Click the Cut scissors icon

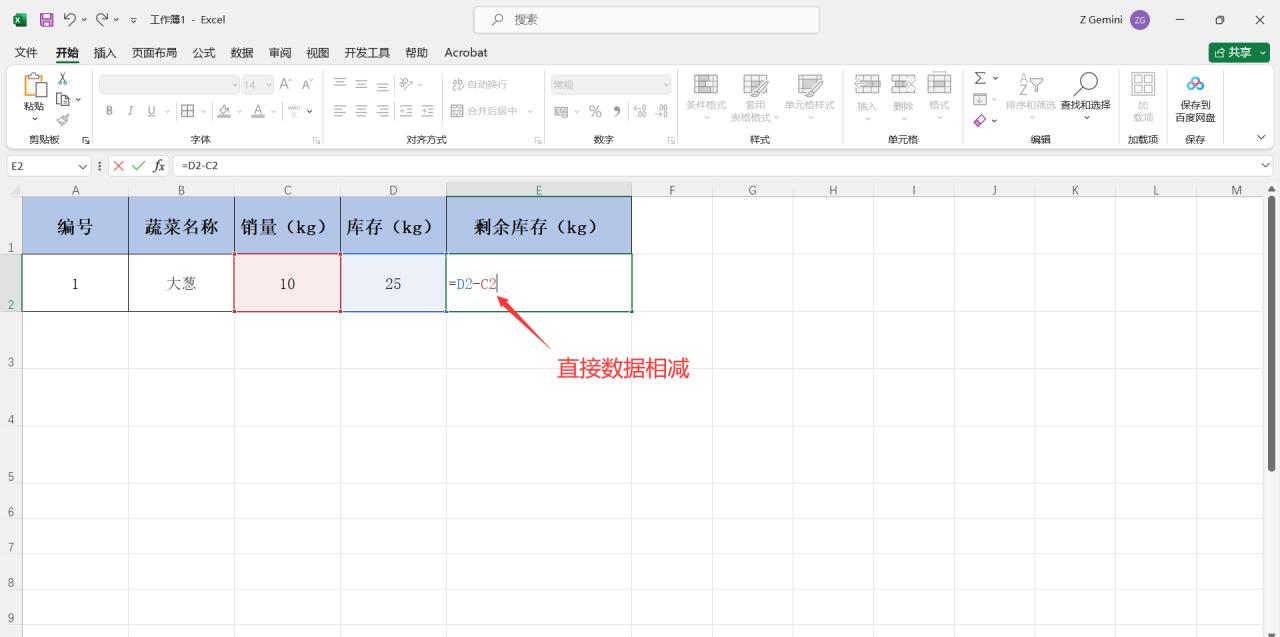(x=63, y=79)
